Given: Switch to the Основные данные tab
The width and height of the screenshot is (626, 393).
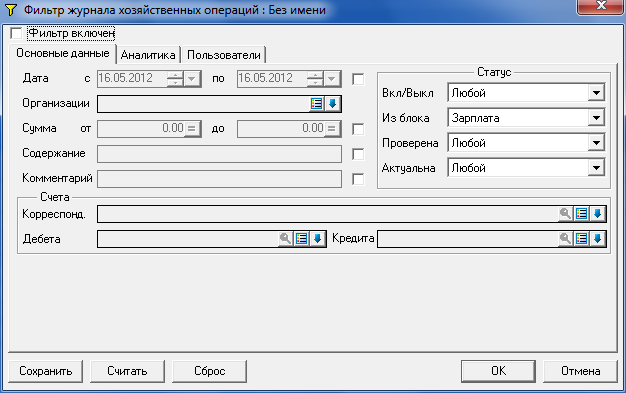Looking at the screenshot, I should pos(63,54).
